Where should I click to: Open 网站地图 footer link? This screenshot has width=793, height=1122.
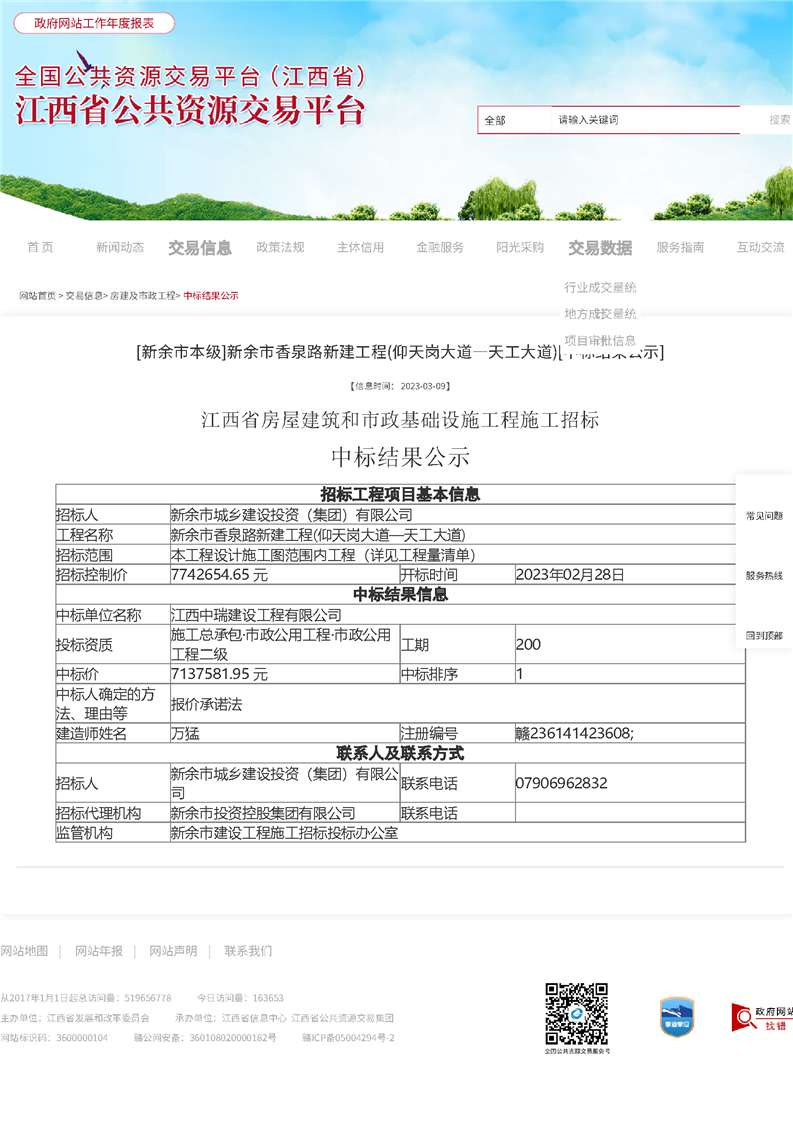(24, 951)
